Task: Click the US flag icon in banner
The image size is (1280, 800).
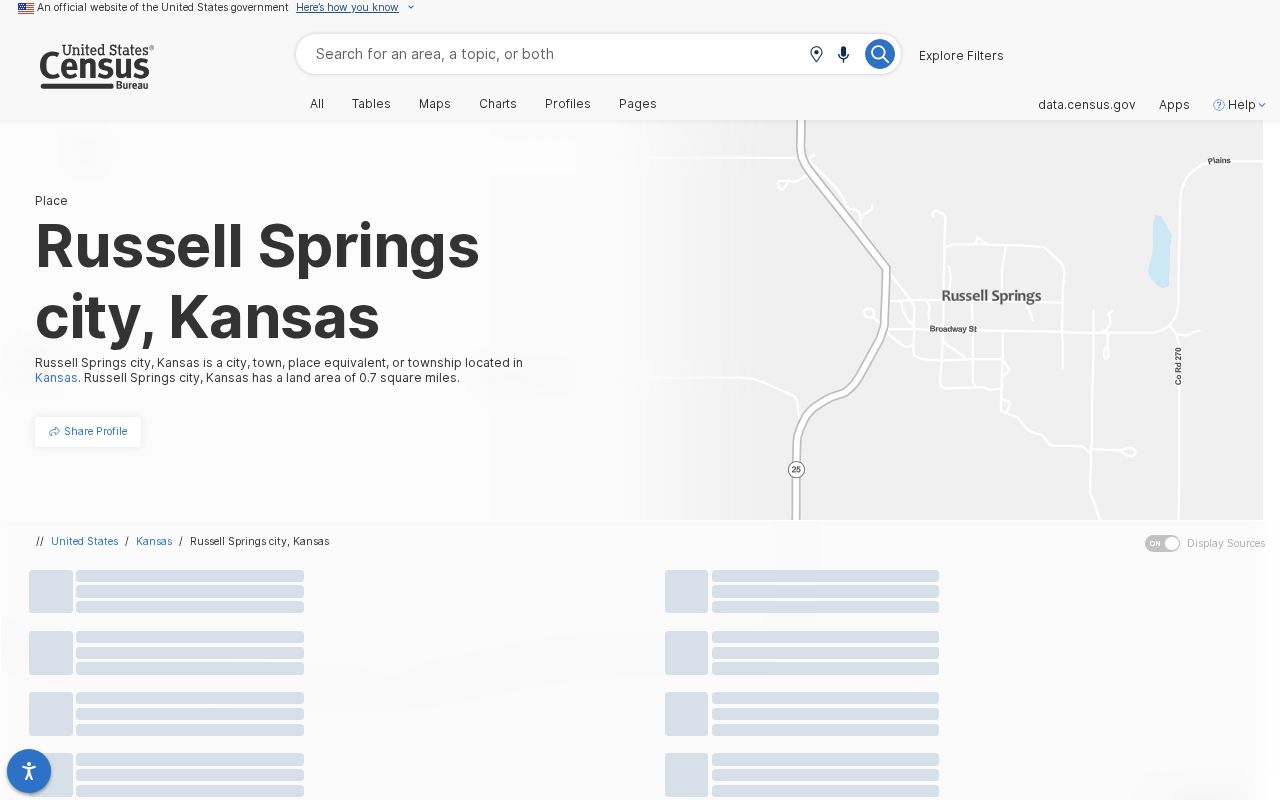Action: (x=26, y=8)
